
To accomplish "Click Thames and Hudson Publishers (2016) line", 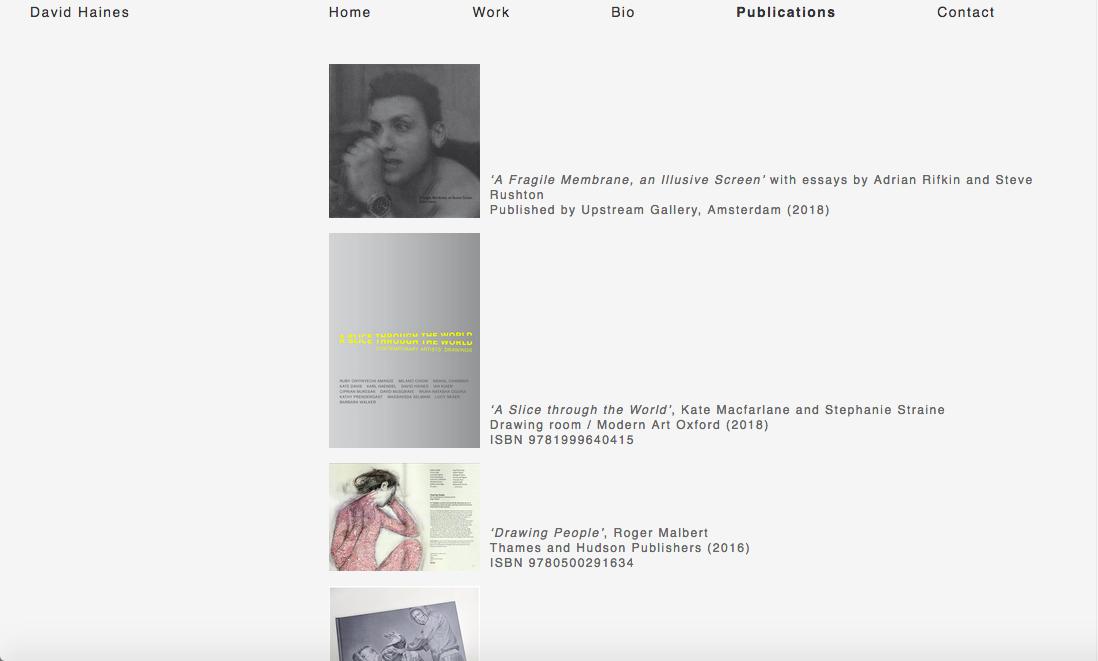I will [619, 548].
